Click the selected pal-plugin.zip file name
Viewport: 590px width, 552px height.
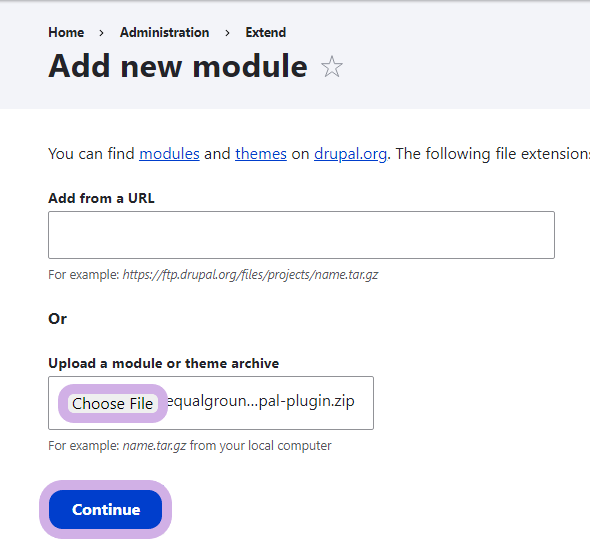(260, 401)
